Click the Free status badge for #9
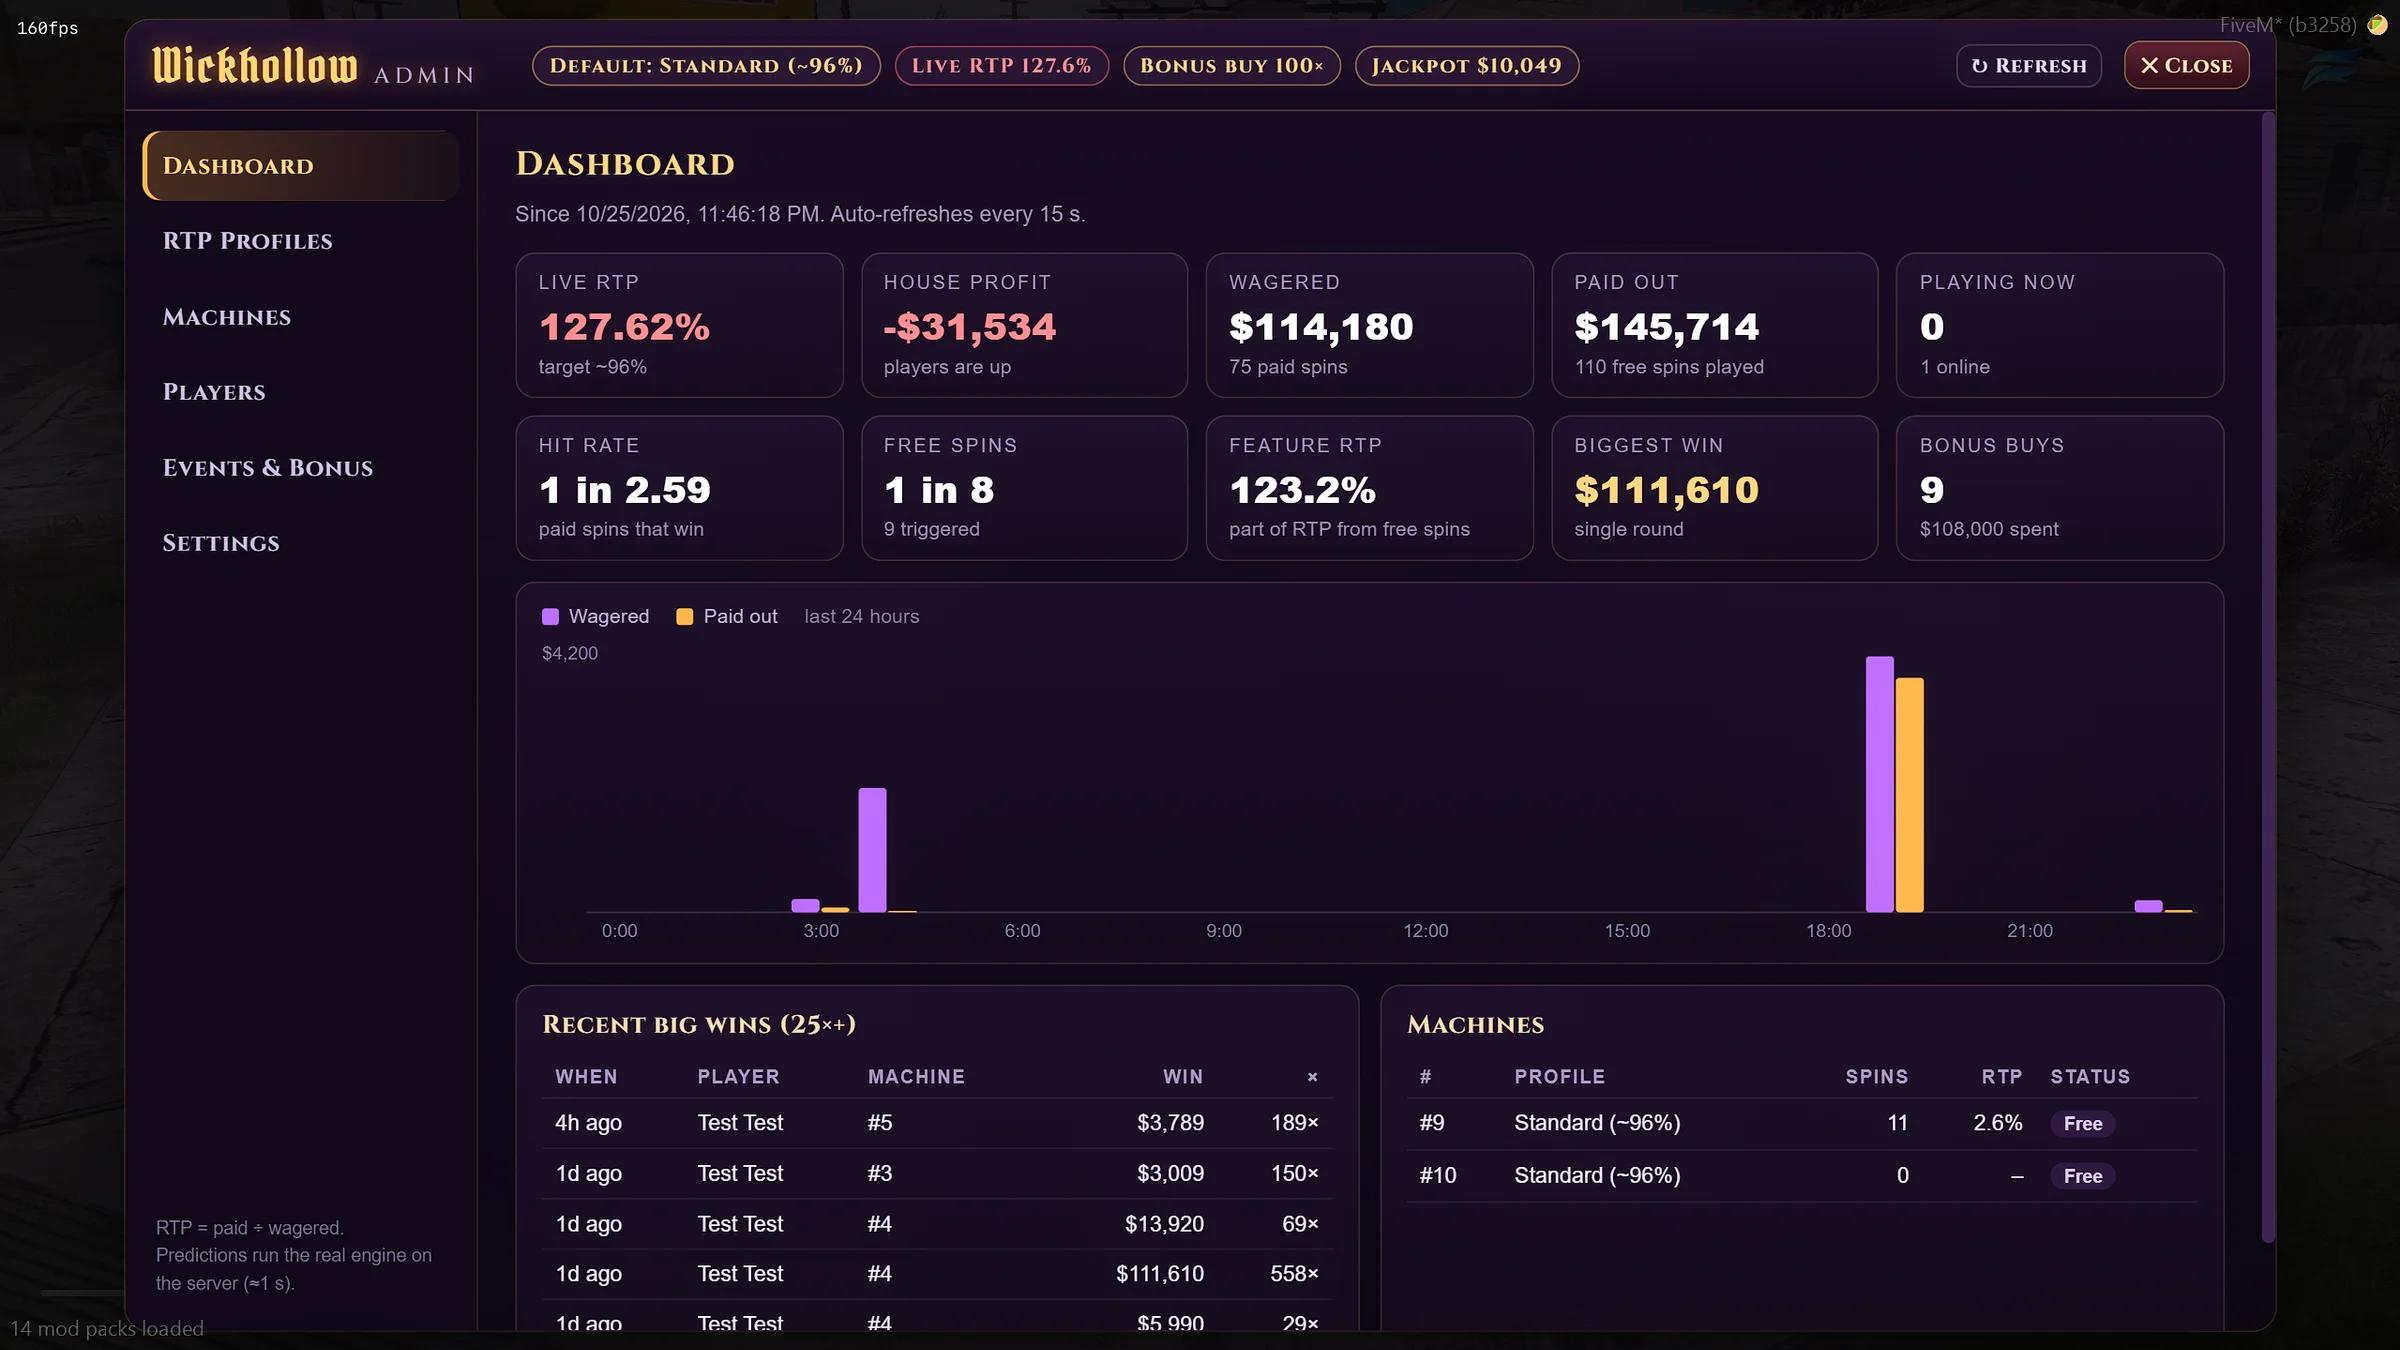This screenshot has width=2400, height=1350. [2082, 1124]
